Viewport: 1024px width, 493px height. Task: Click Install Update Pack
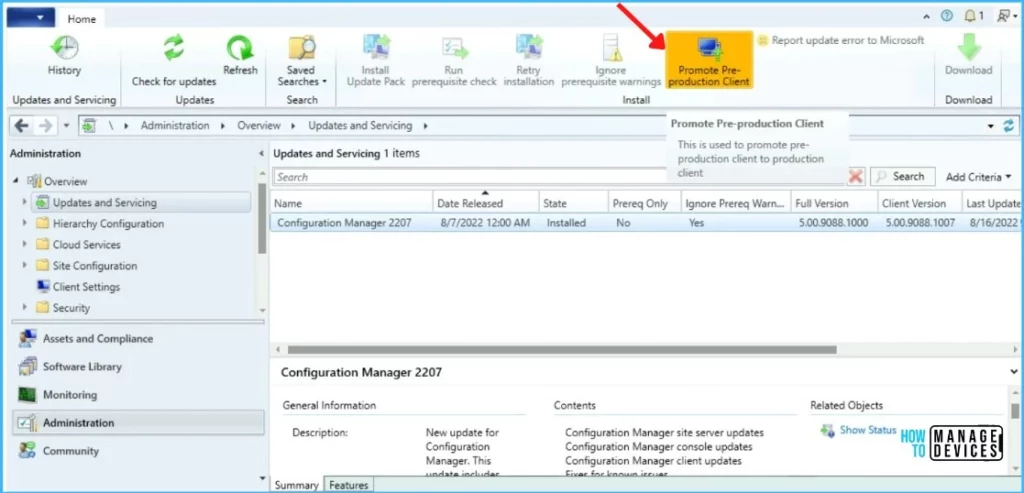point(376,61)
